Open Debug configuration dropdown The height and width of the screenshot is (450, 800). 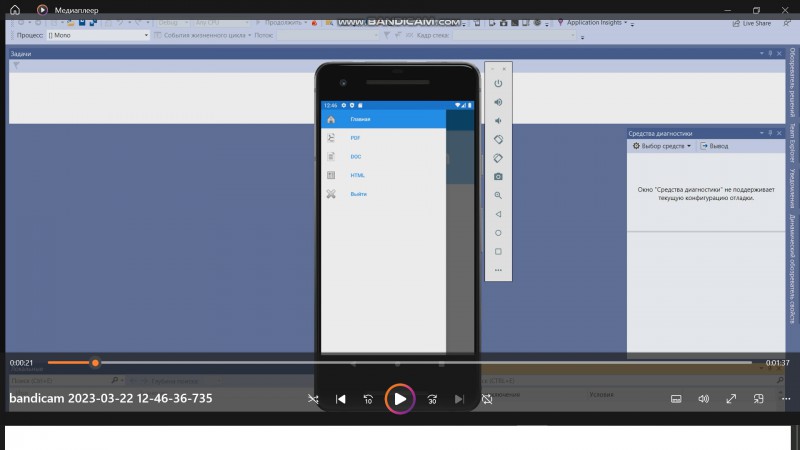(173, 22)
